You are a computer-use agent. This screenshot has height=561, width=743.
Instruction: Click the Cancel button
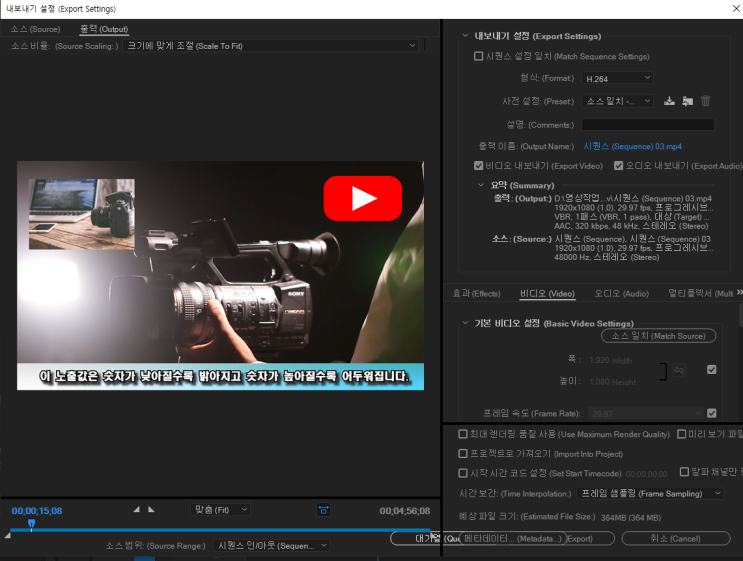[x=676, y=539]
